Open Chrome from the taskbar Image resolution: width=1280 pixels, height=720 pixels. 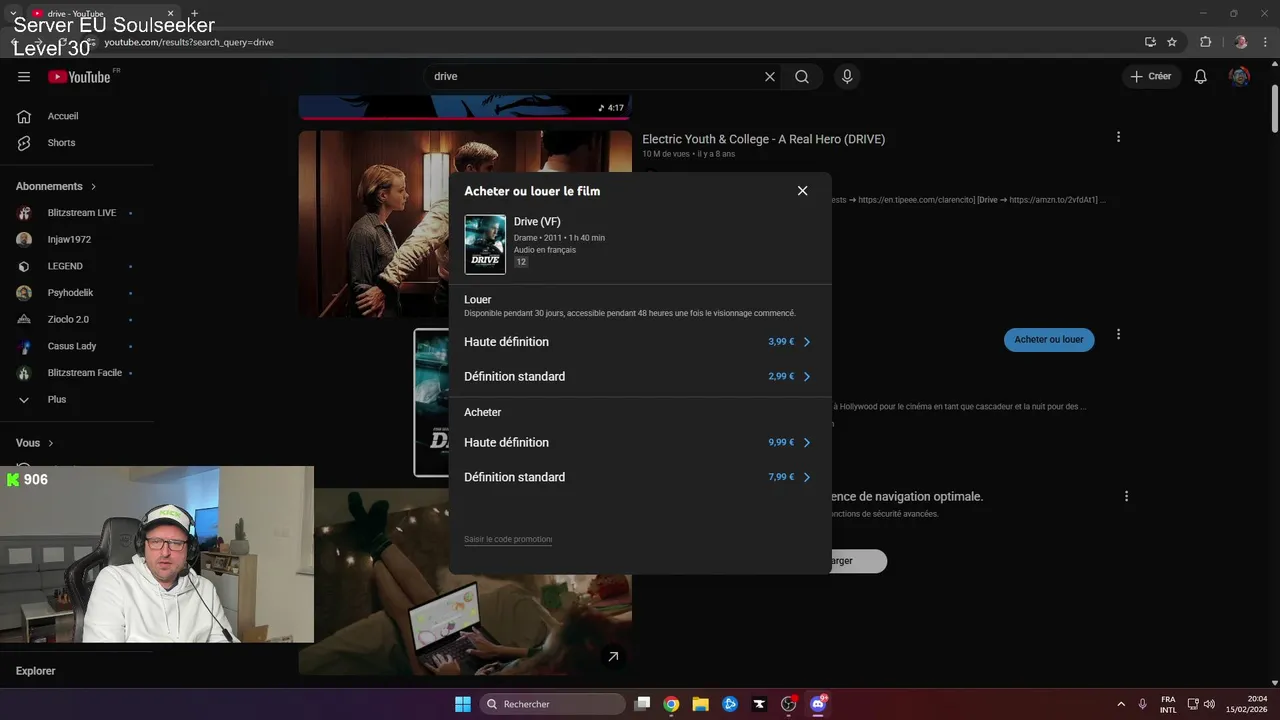[x=671, y=704]
